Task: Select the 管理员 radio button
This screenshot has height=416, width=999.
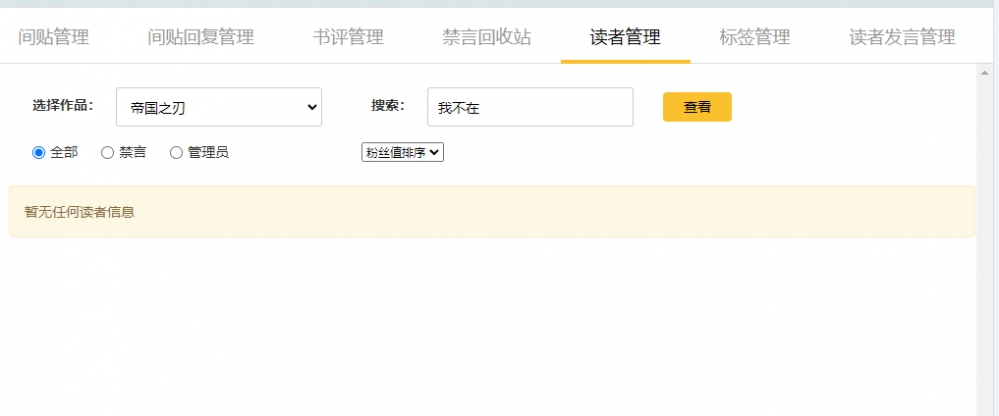Action: point(177,153)
